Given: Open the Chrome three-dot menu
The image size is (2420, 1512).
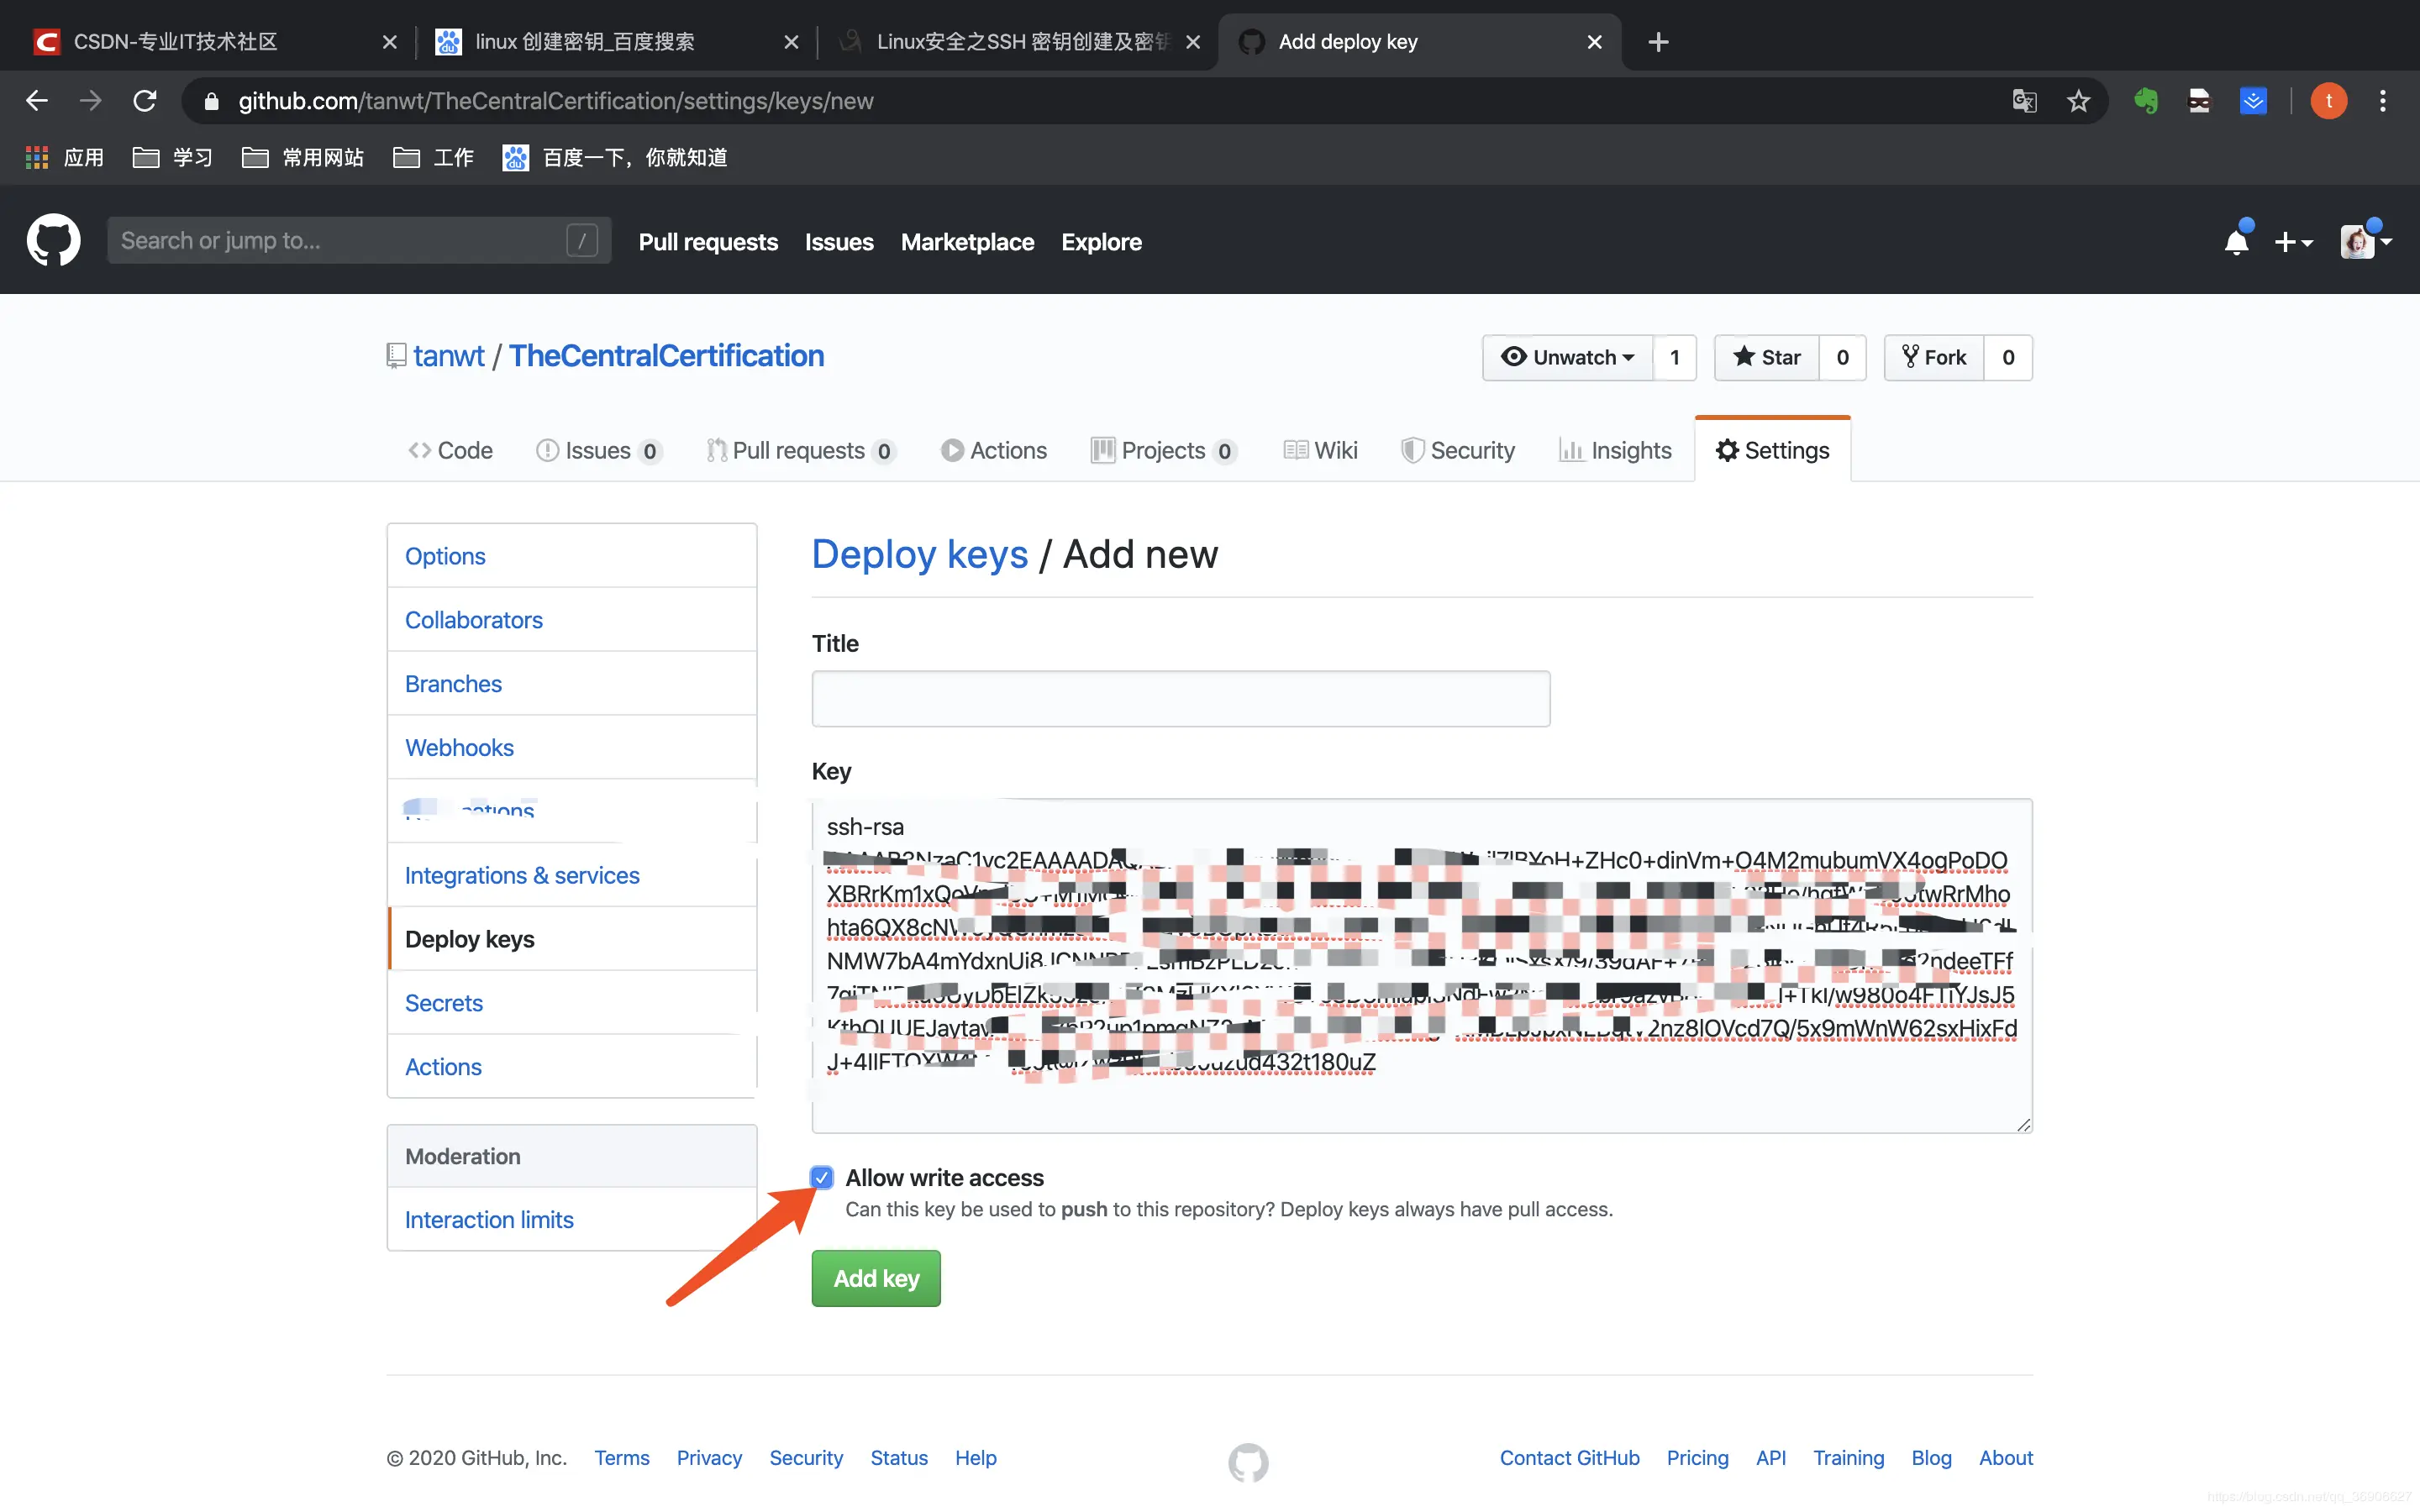Looking at the screenshot, I should [2383, 101].
